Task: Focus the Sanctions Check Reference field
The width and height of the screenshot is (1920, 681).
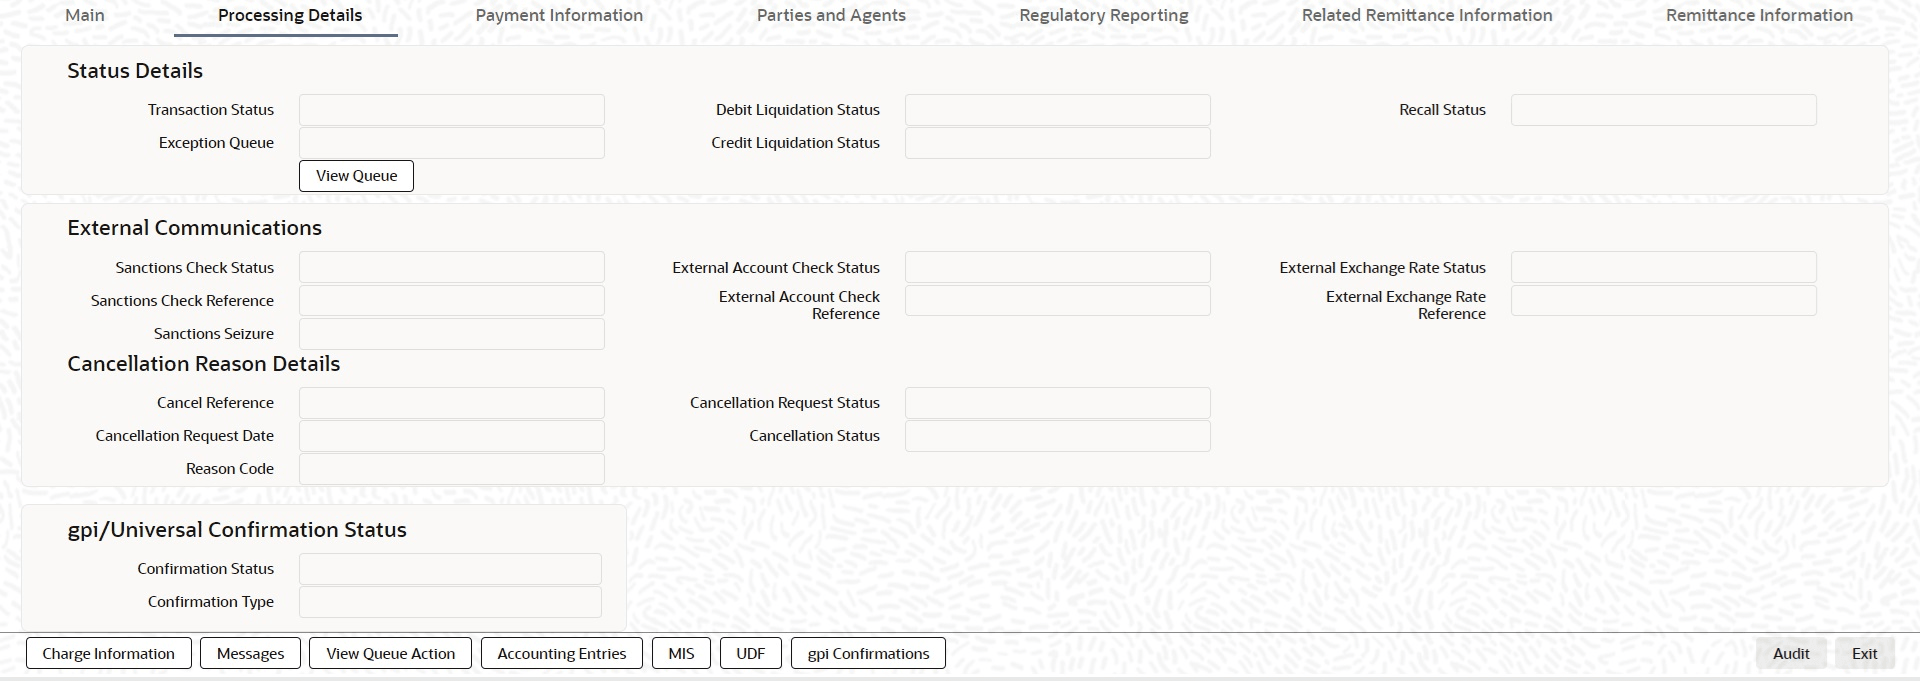Action: pos(451,301)
